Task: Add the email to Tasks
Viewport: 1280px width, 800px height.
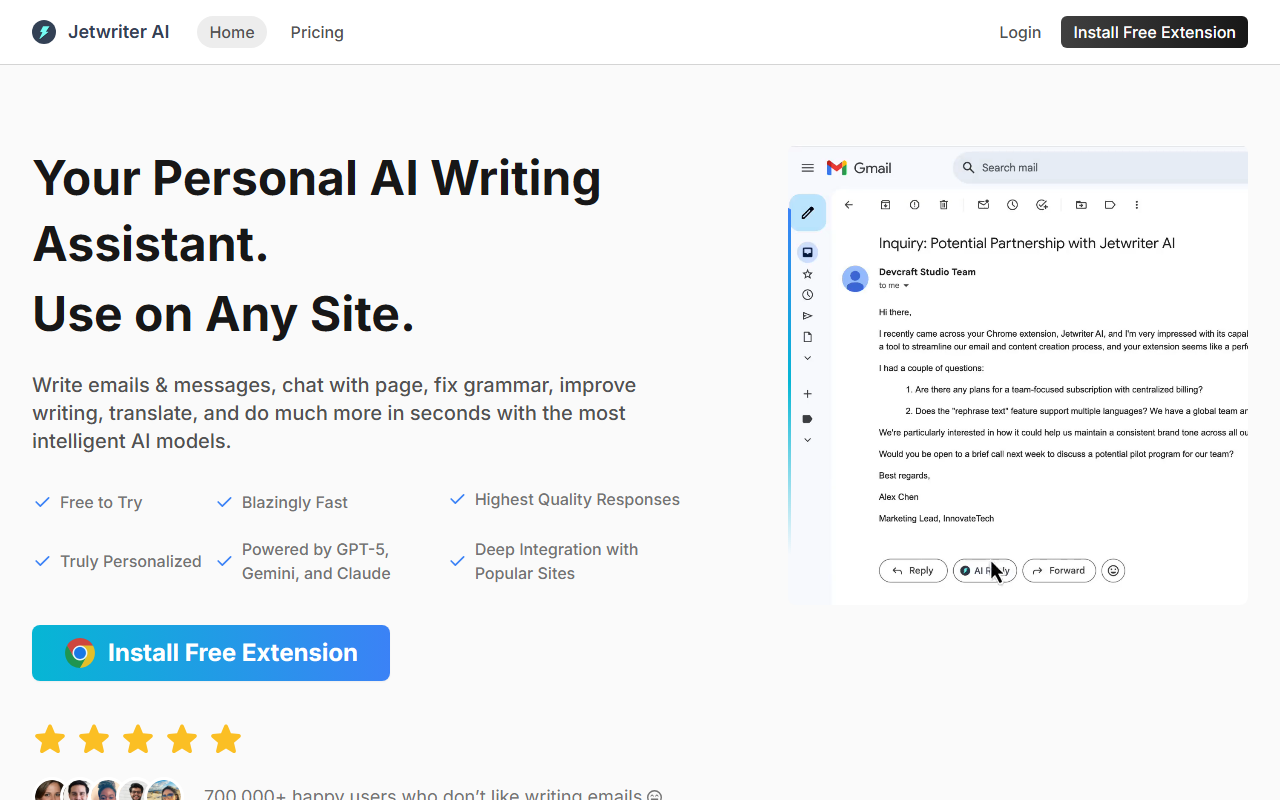Action: point(1041,205)
